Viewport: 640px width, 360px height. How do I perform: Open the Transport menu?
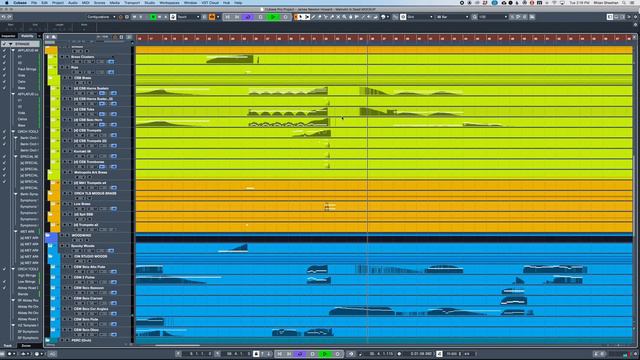pos(132,3)
